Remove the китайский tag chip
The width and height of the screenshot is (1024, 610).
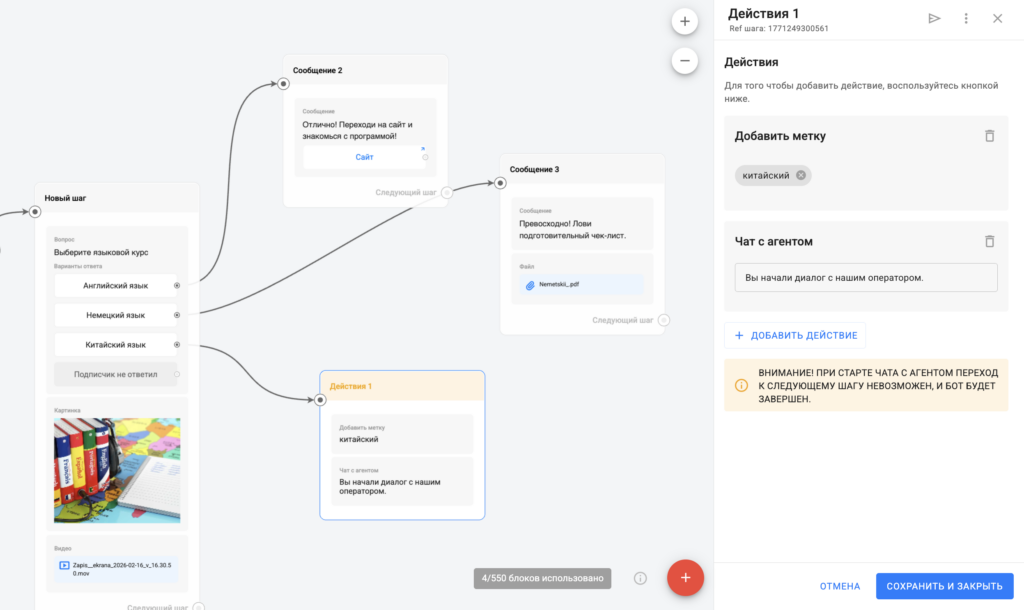click(x=801, y=176)
